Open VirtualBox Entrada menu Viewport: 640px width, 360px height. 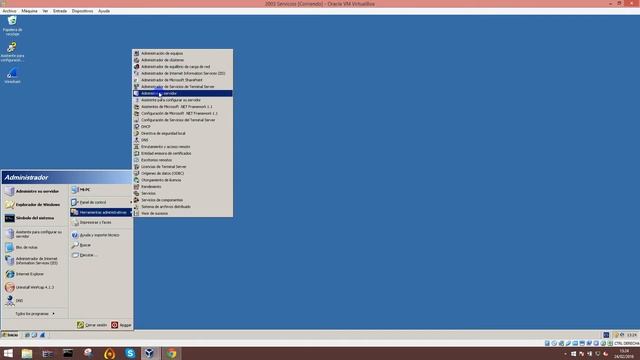click(x=60, y=11)
